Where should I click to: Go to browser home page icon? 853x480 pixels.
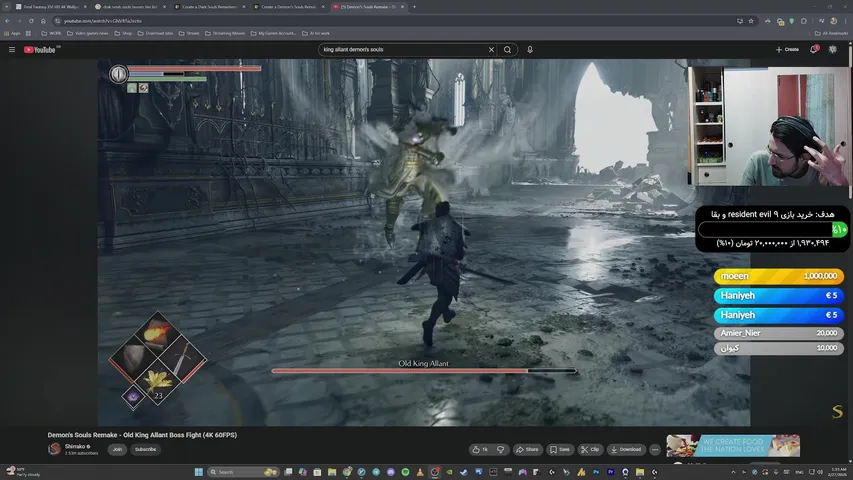click(x=43, y=21)
